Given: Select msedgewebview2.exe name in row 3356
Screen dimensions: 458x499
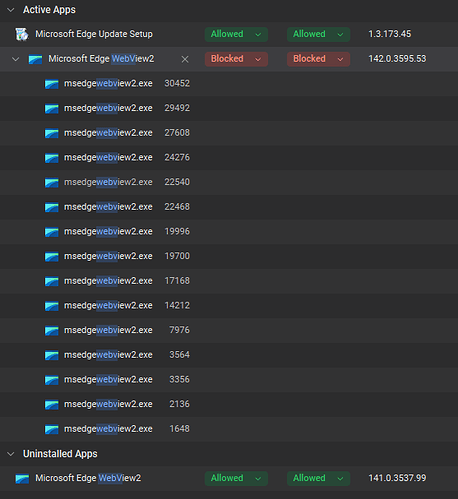Looking at the screenshot, I should pyautogui.click(x=108, y=379).
